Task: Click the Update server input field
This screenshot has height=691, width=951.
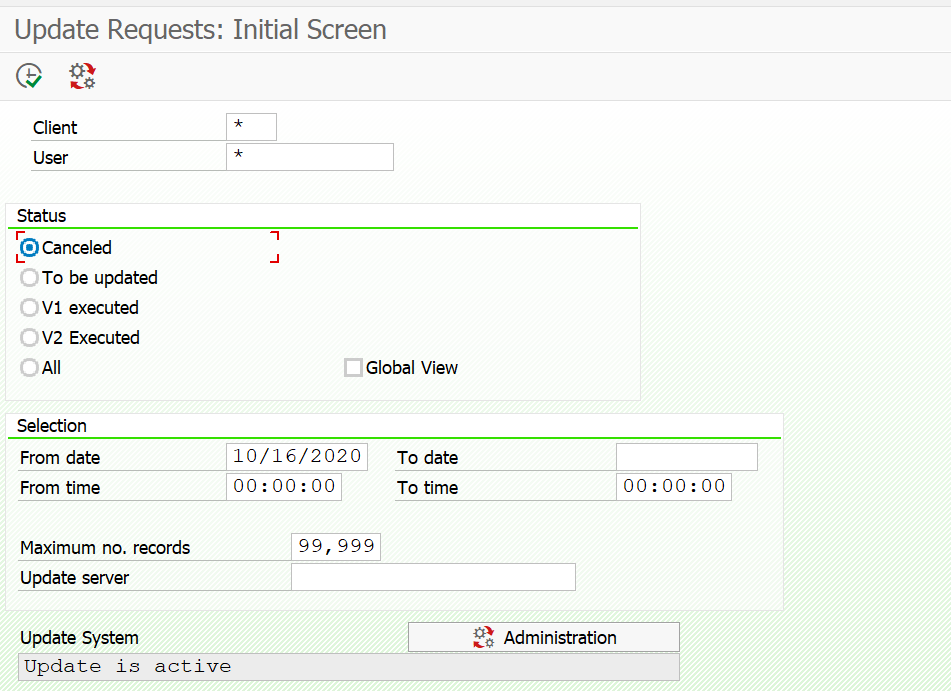Action: point(433,577)
